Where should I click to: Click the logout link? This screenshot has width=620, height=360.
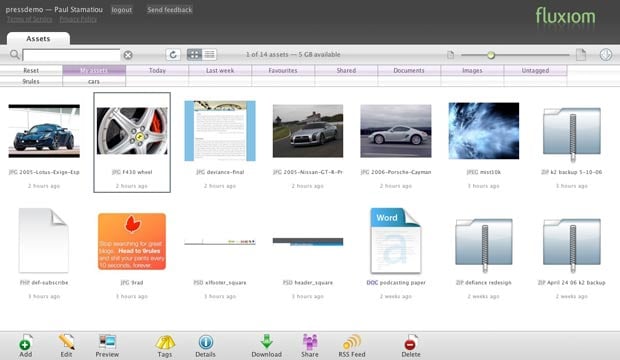pos(121,10)
